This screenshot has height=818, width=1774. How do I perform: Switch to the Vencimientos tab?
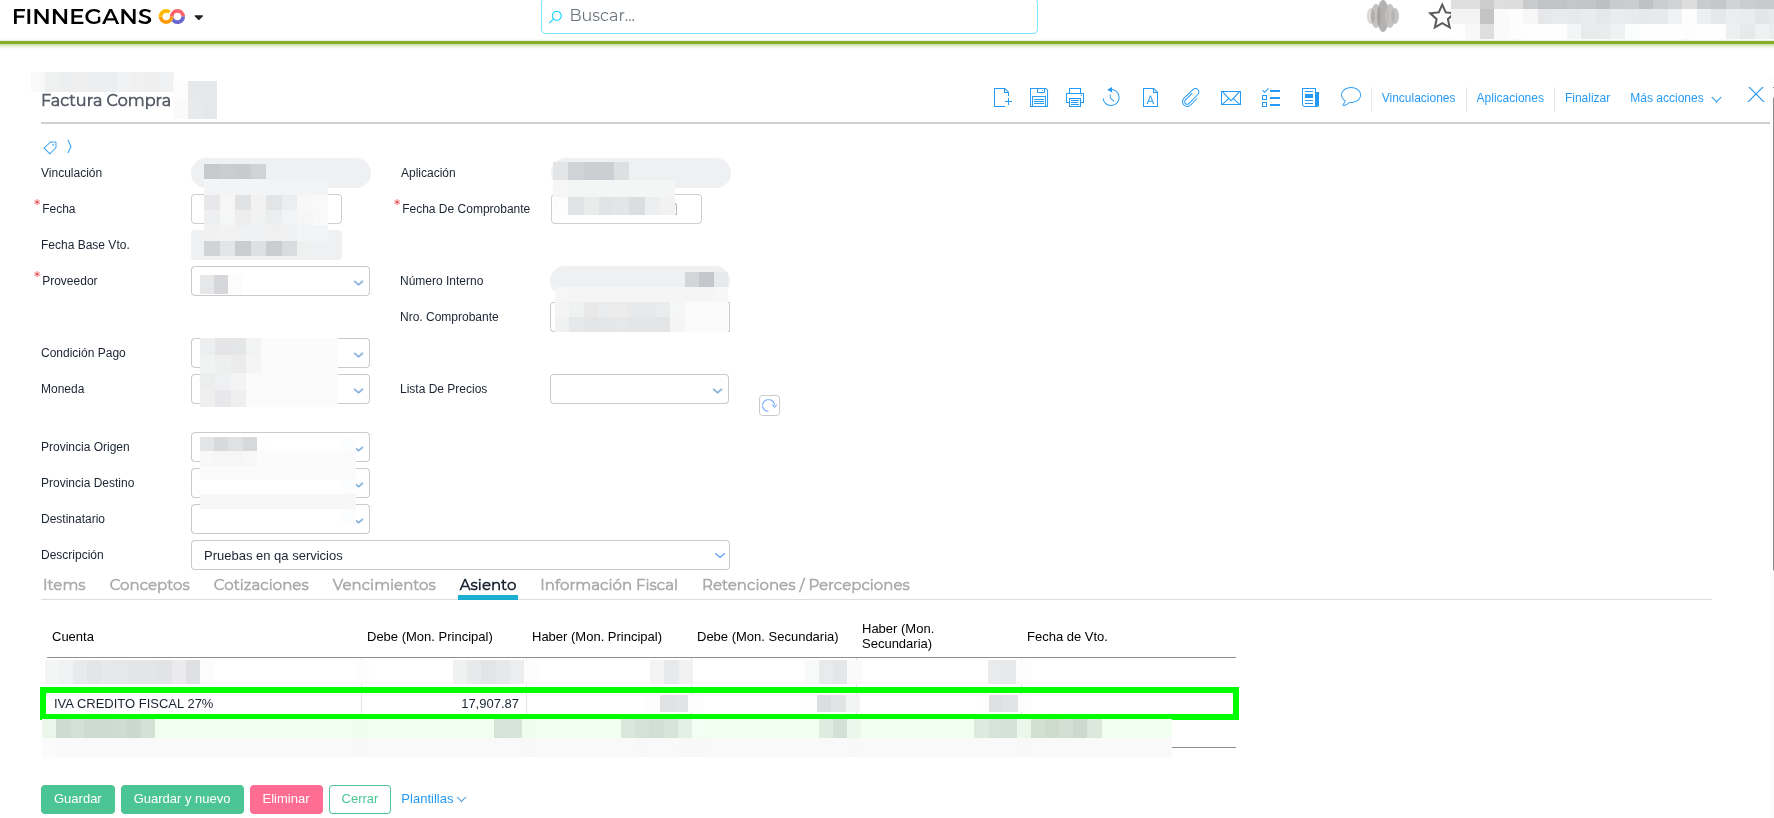pos(384,585)
